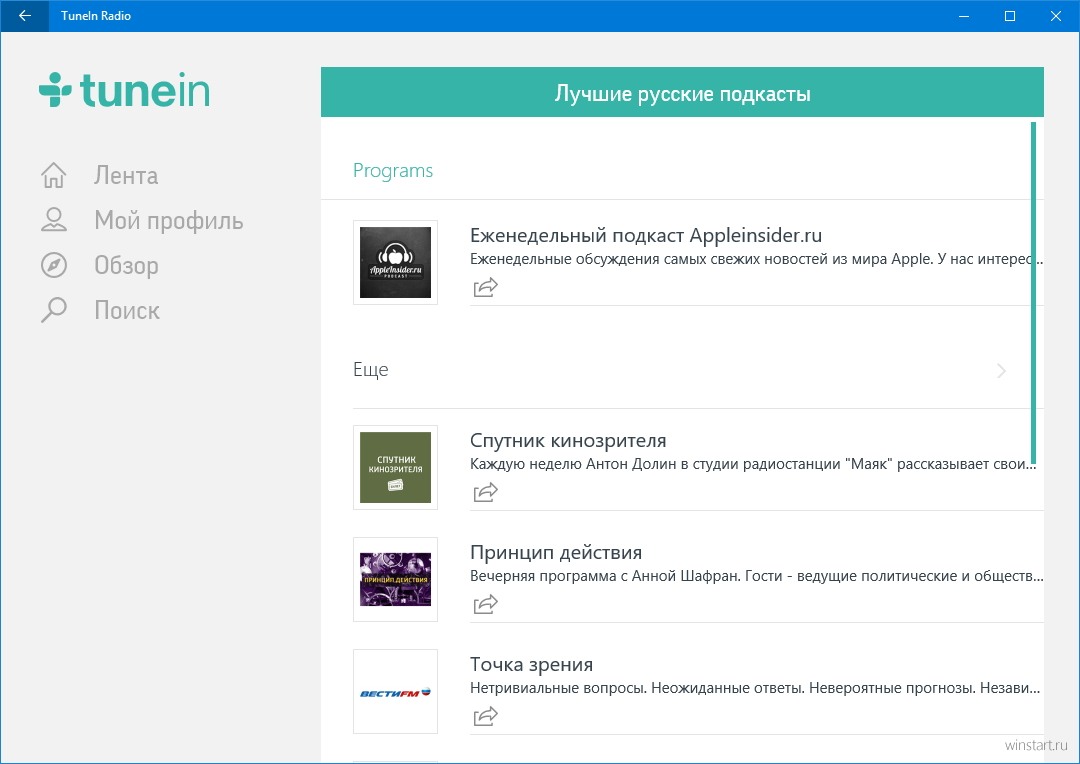Click the magnifier search icon
Viewport: 1080px width, 764px height.
[x=54, y=310]
